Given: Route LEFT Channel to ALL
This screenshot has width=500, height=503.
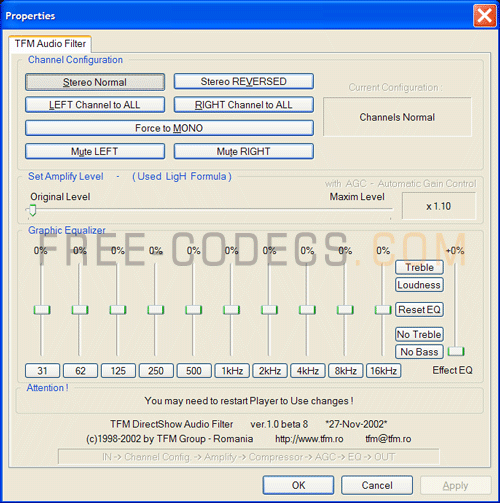Looking at the screenshot, I should pos(95,105).
